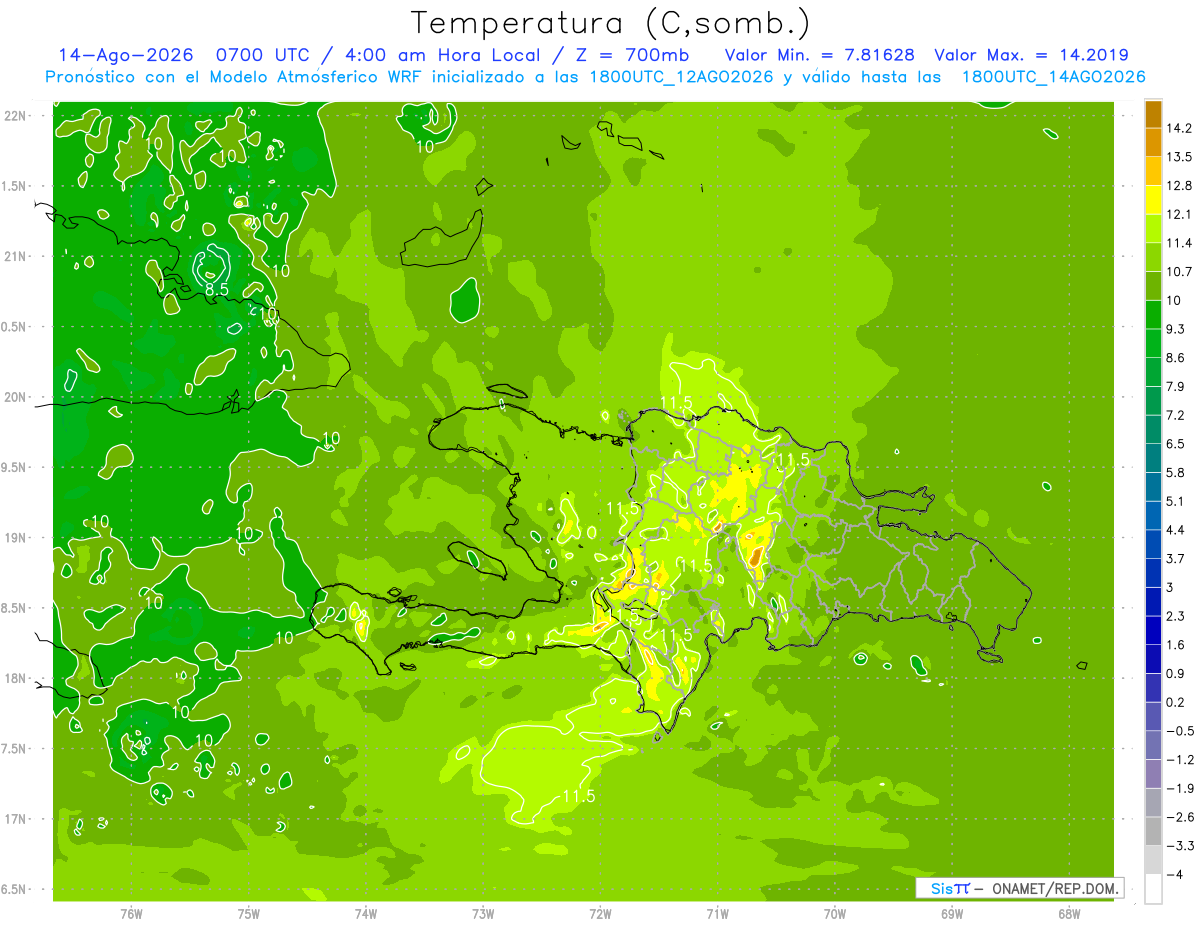This screenshot has height=927, width=1200.
Task: Click the colorbar label "-0.5"
Action: coord(1180,731)
